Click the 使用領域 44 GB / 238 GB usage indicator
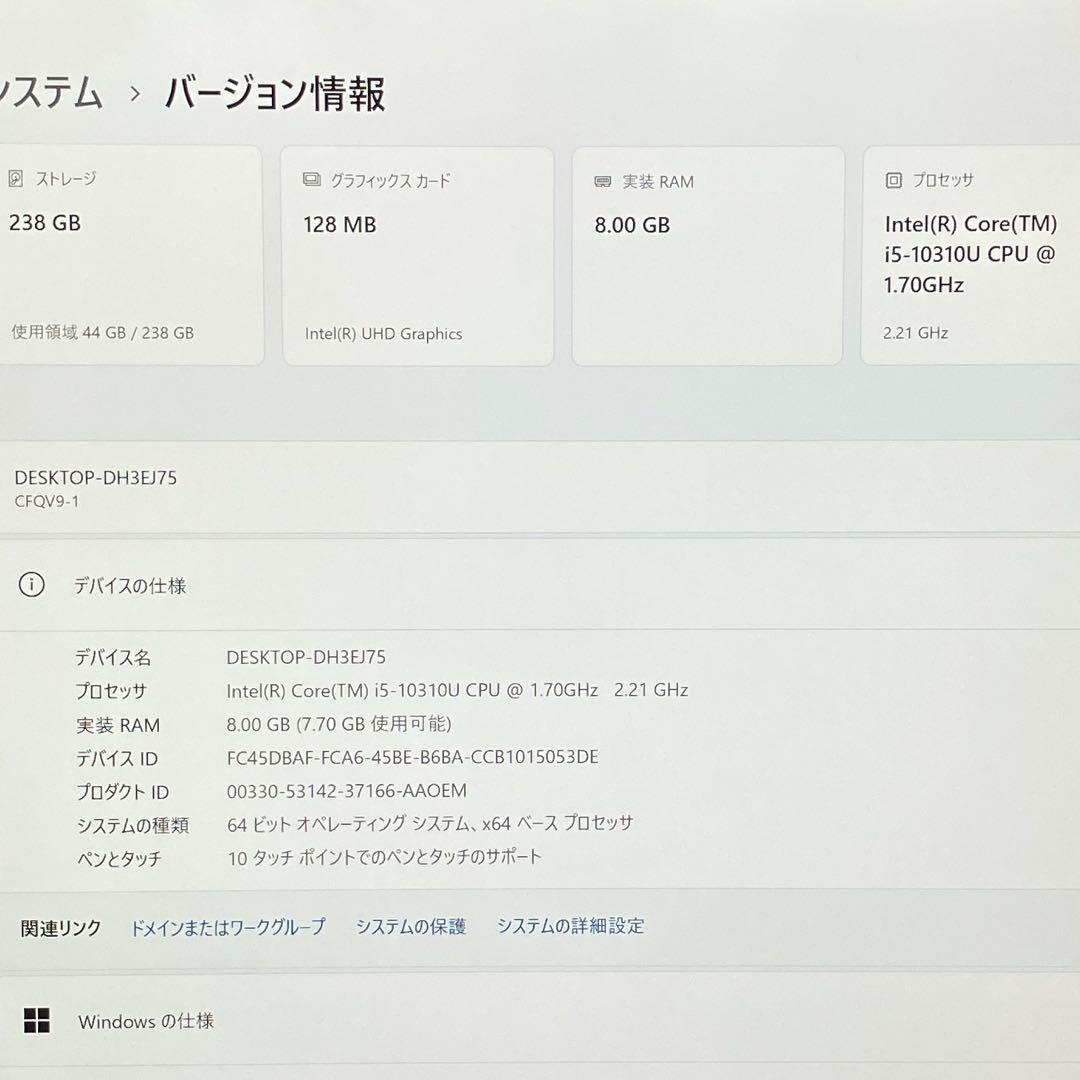Screen dimensions: 1080x1080 (100, 333)
